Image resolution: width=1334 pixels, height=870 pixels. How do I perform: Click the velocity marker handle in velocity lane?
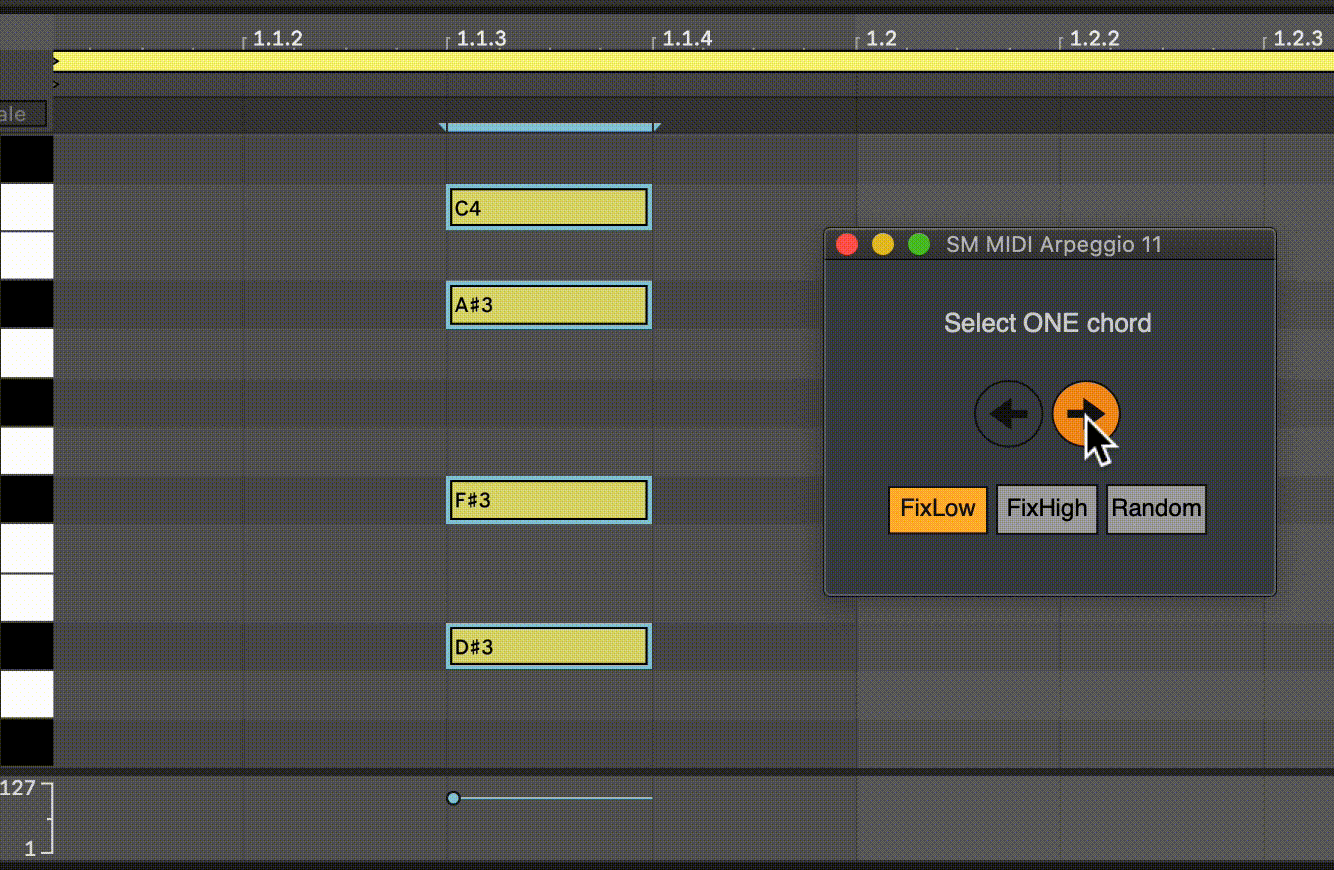tap(453, 798)
